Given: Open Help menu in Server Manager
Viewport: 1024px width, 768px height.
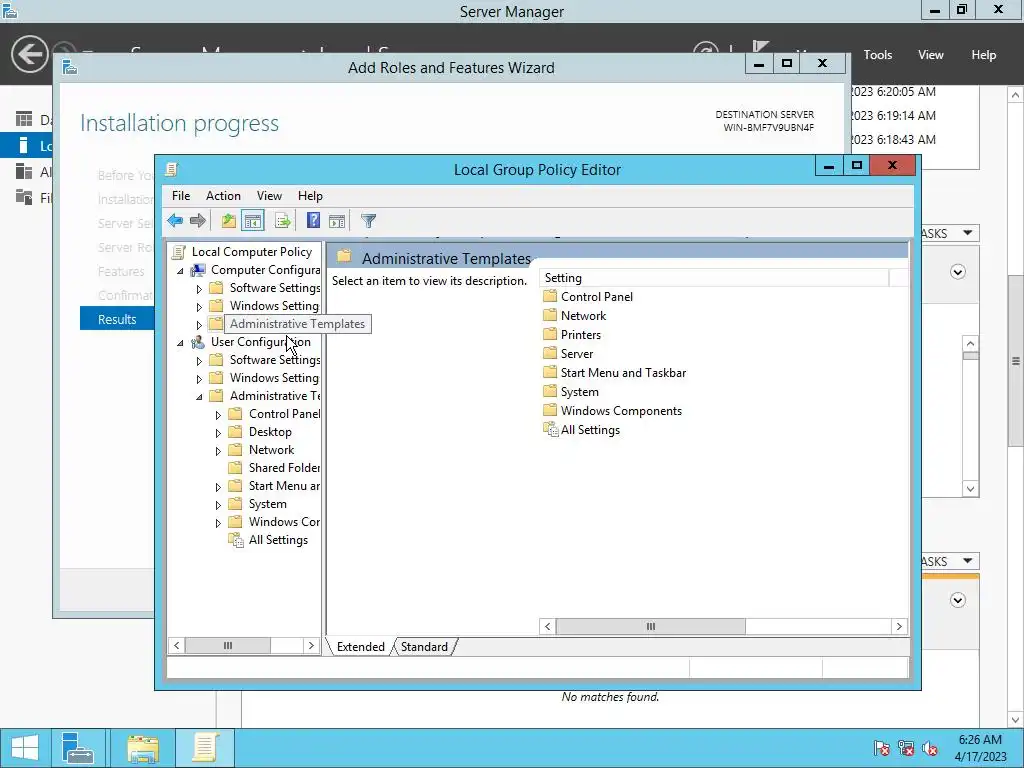Looking at the screenshot, I should [x=984, y=55].
